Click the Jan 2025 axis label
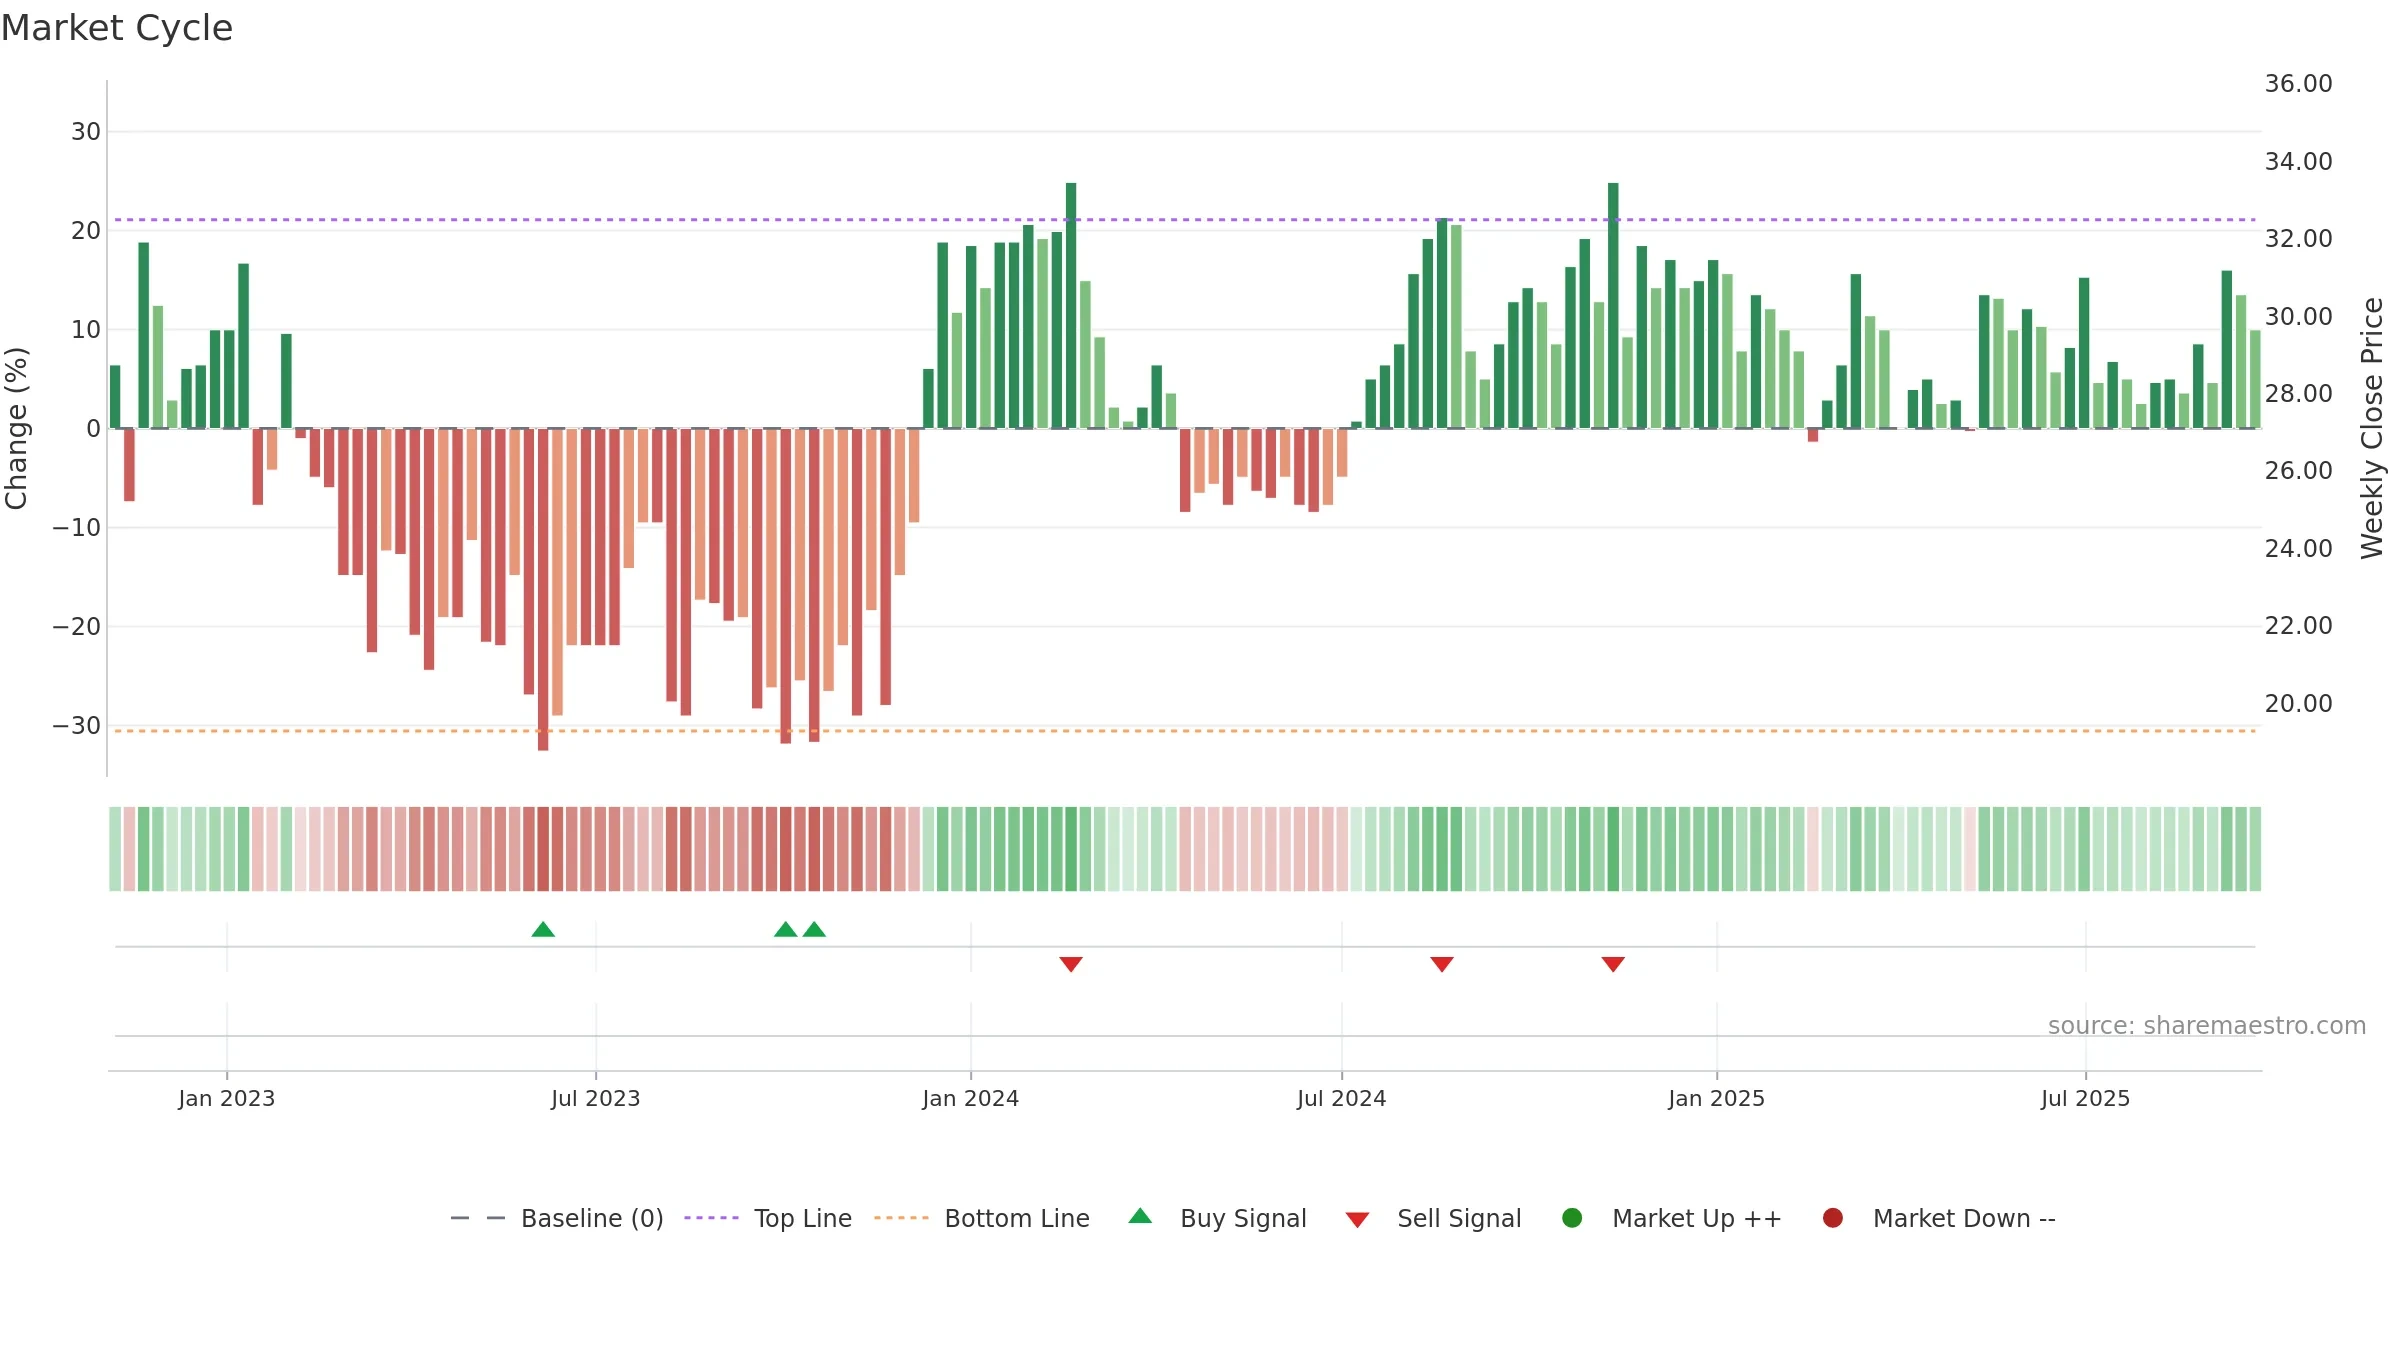Viewport: 2400px width, 1350px height. (x=1717, y=1098)
